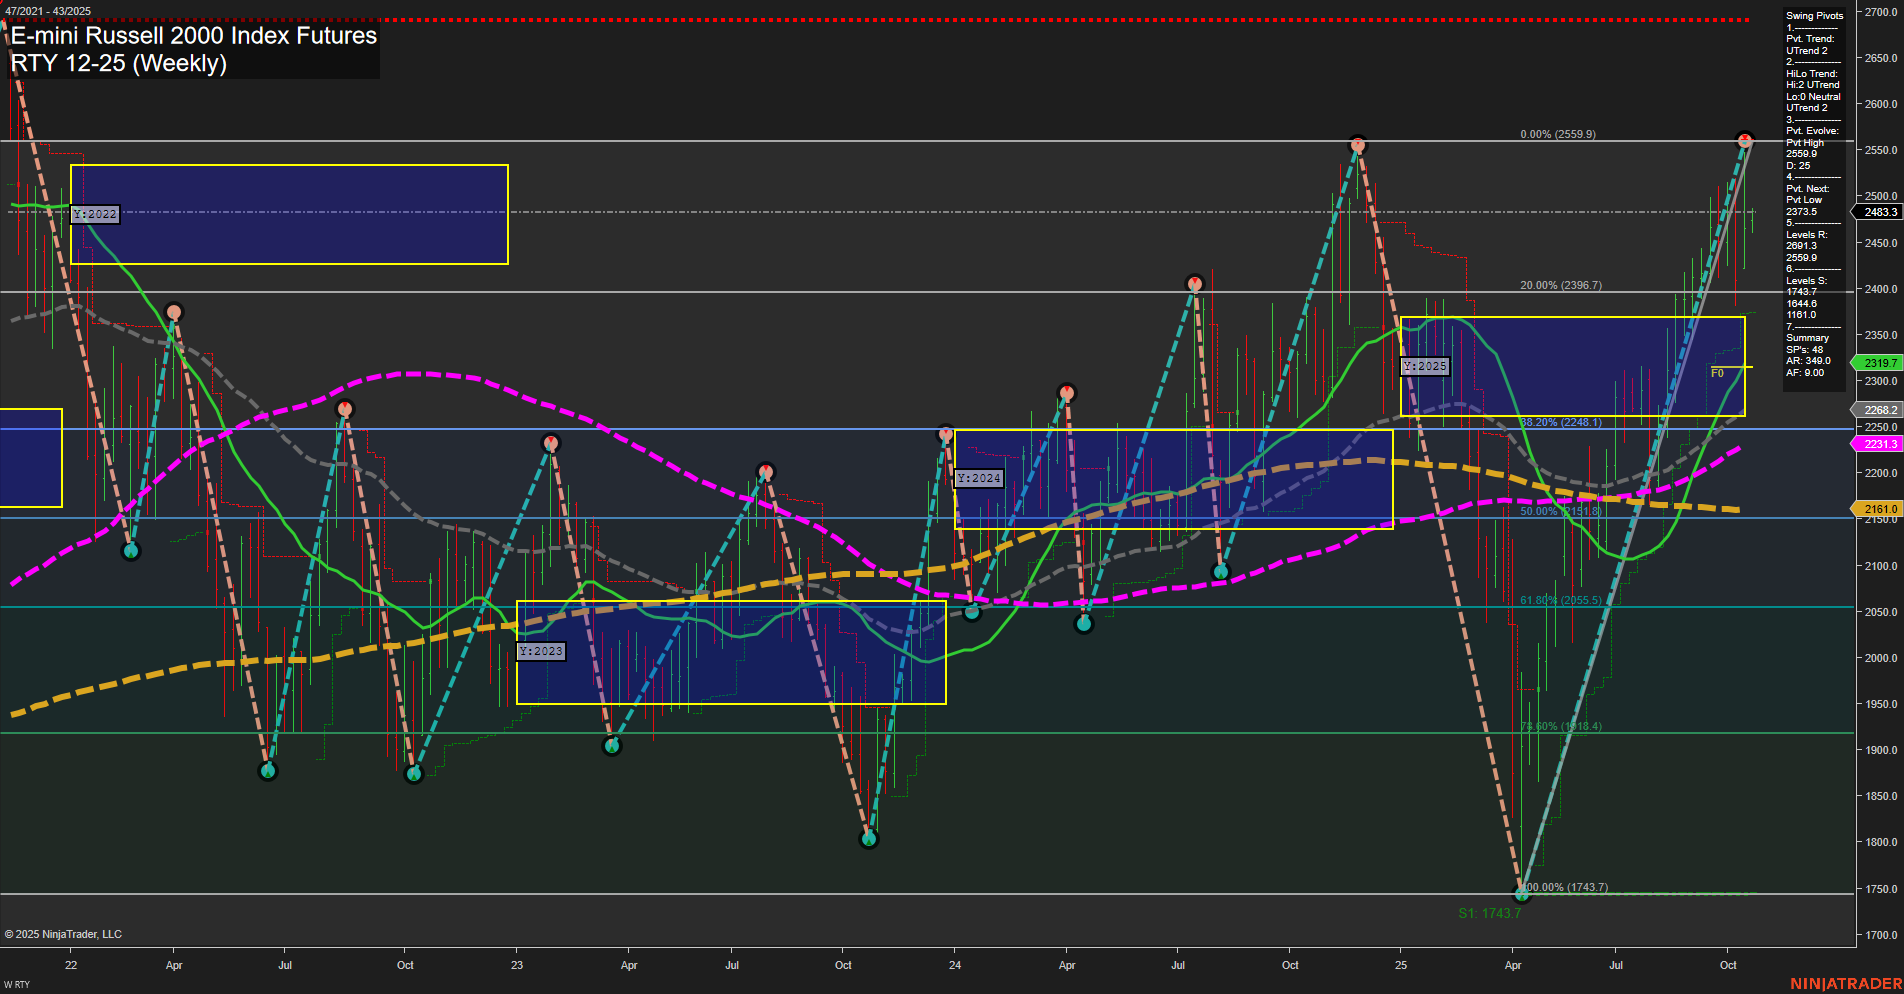Click the black 2483.3 last-price marker

point(1877,212)
